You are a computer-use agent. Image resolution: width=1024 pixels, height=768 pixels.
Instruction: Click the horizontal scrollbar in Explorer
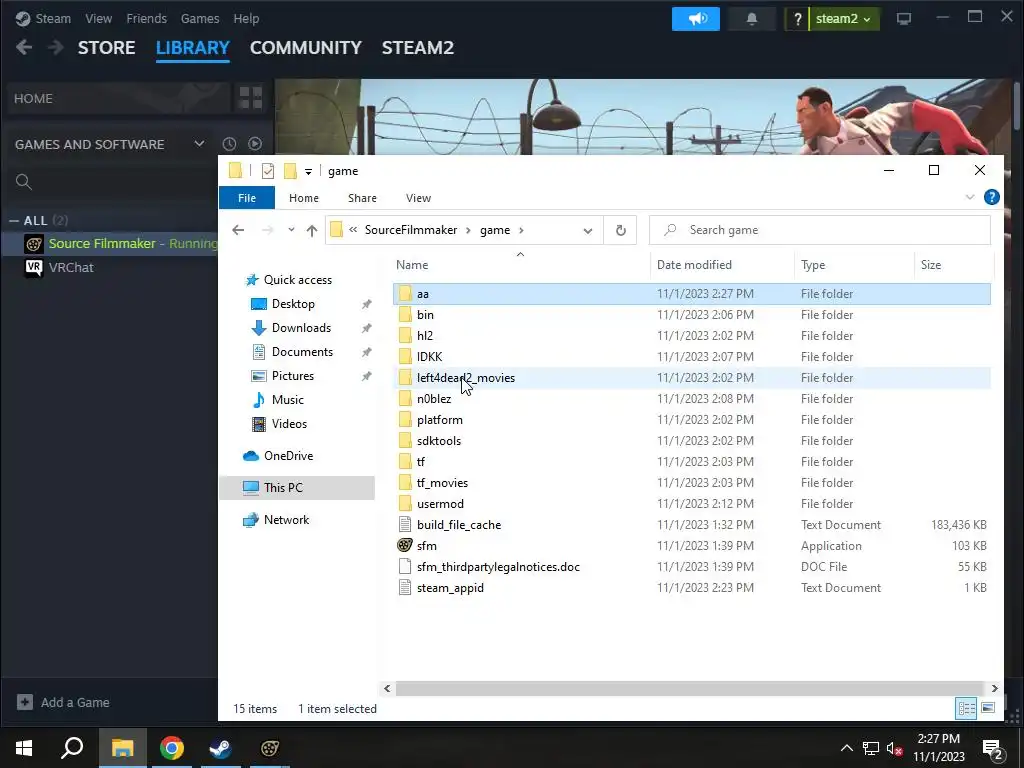click(690, 688)
